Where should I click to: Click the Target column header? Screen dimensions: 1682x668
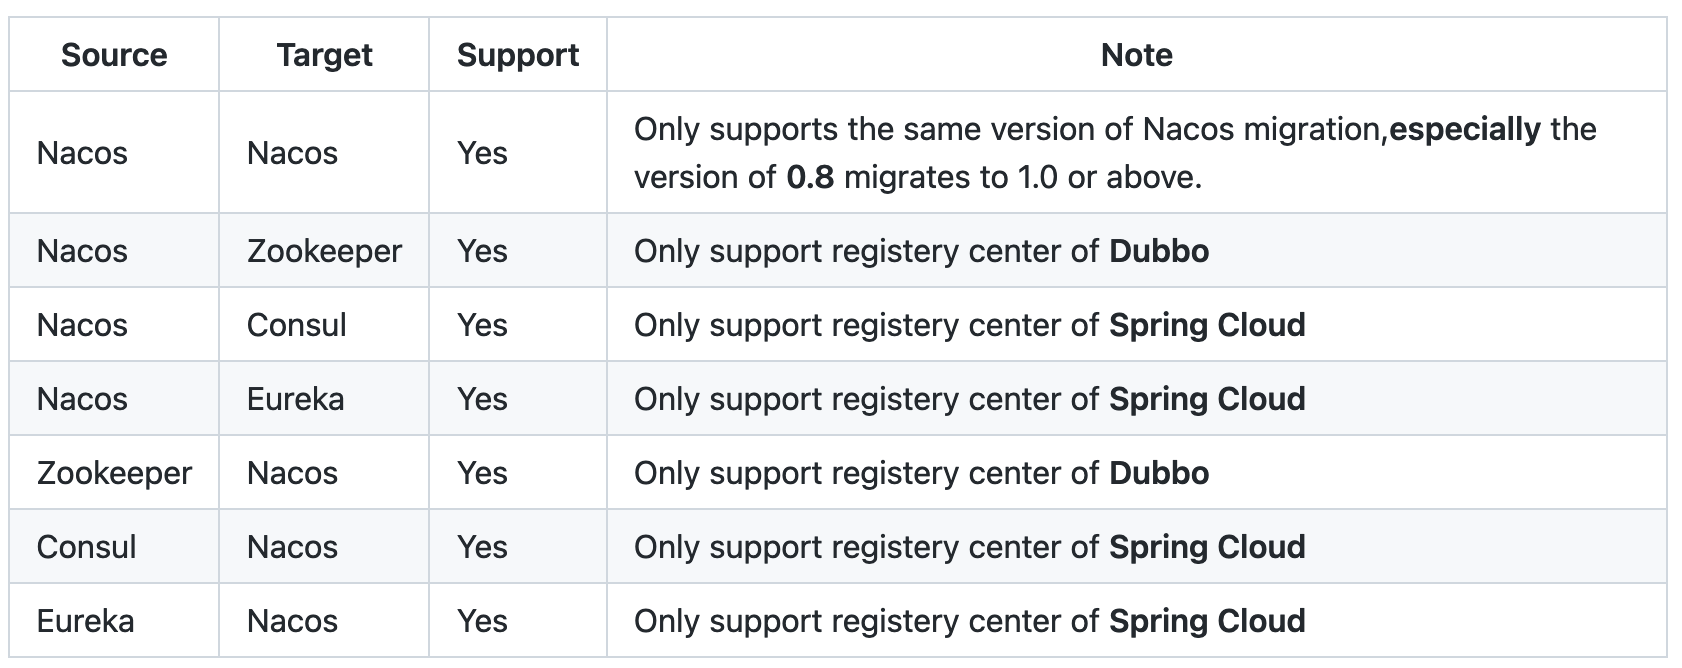324,55
